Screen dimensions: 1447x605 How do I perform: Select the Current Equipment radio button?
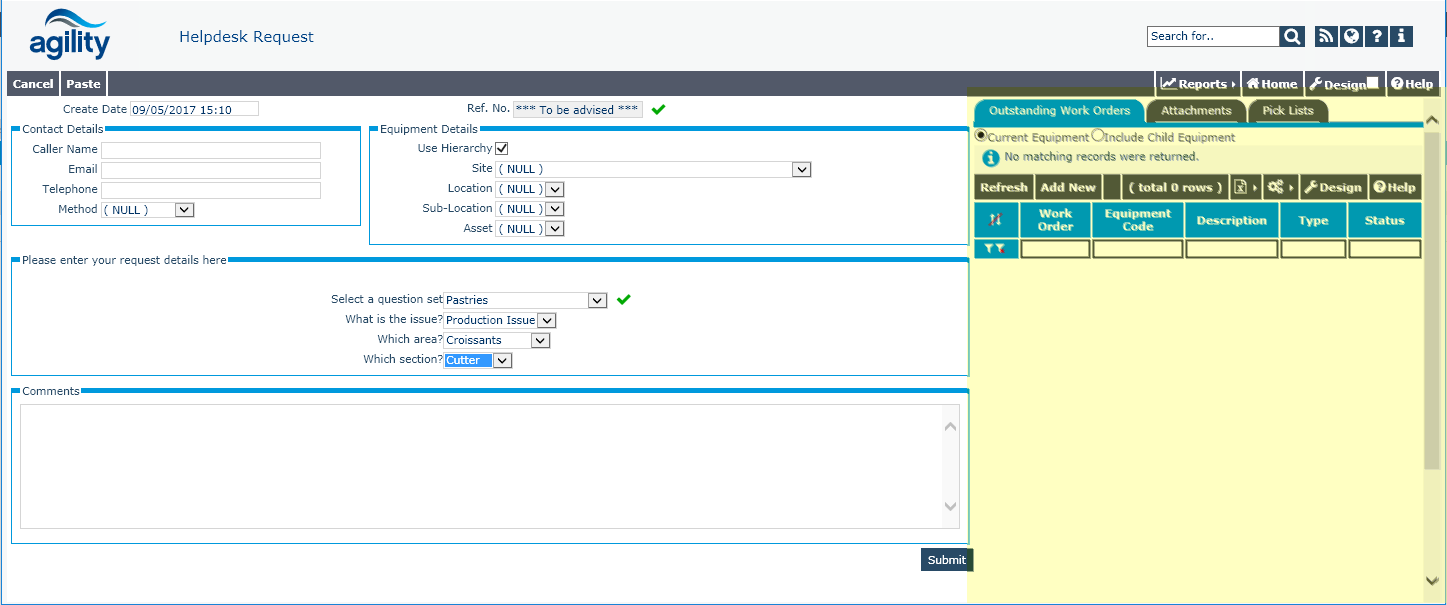click(x=981, y=136)
